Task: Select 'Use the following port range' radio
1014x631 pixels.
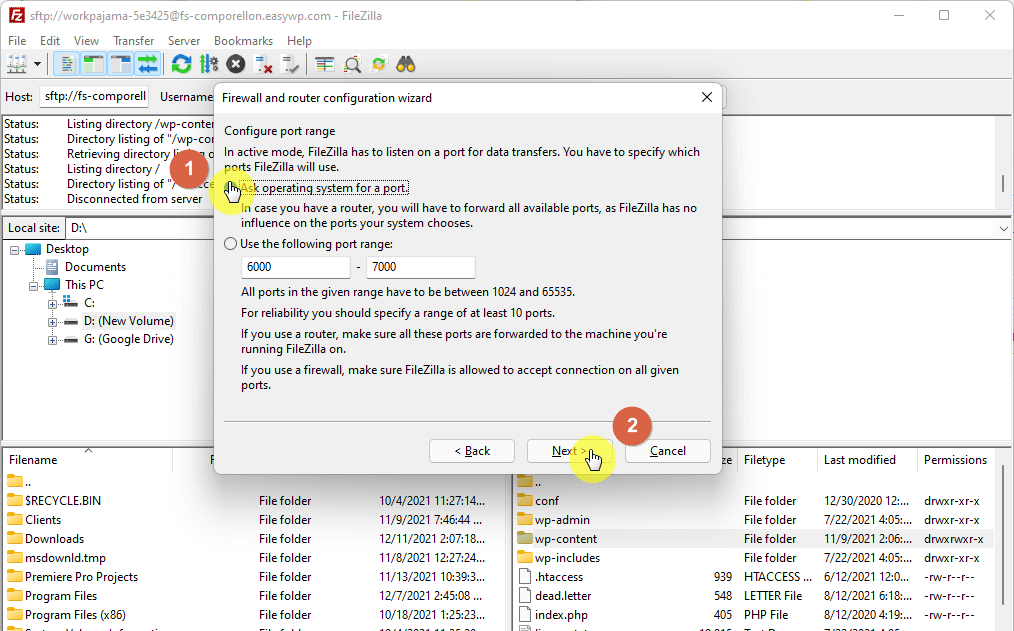Action: point(230,244)
